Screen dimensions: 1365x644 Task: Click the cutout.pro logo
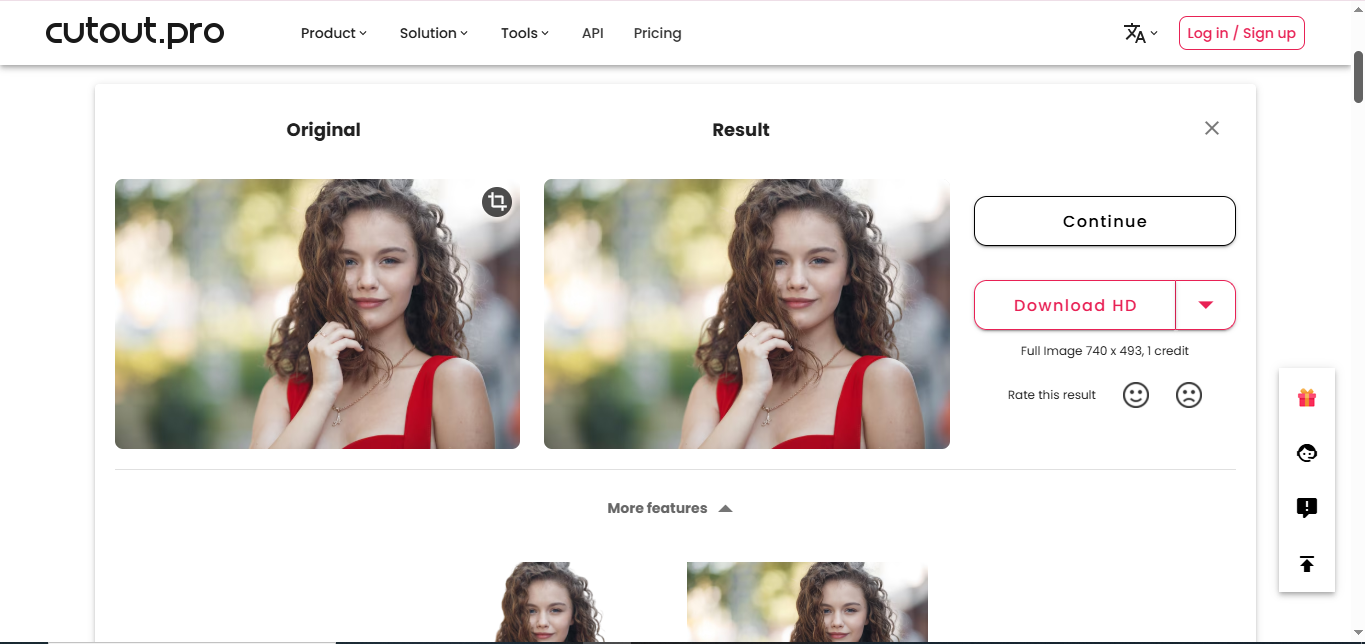135,32
